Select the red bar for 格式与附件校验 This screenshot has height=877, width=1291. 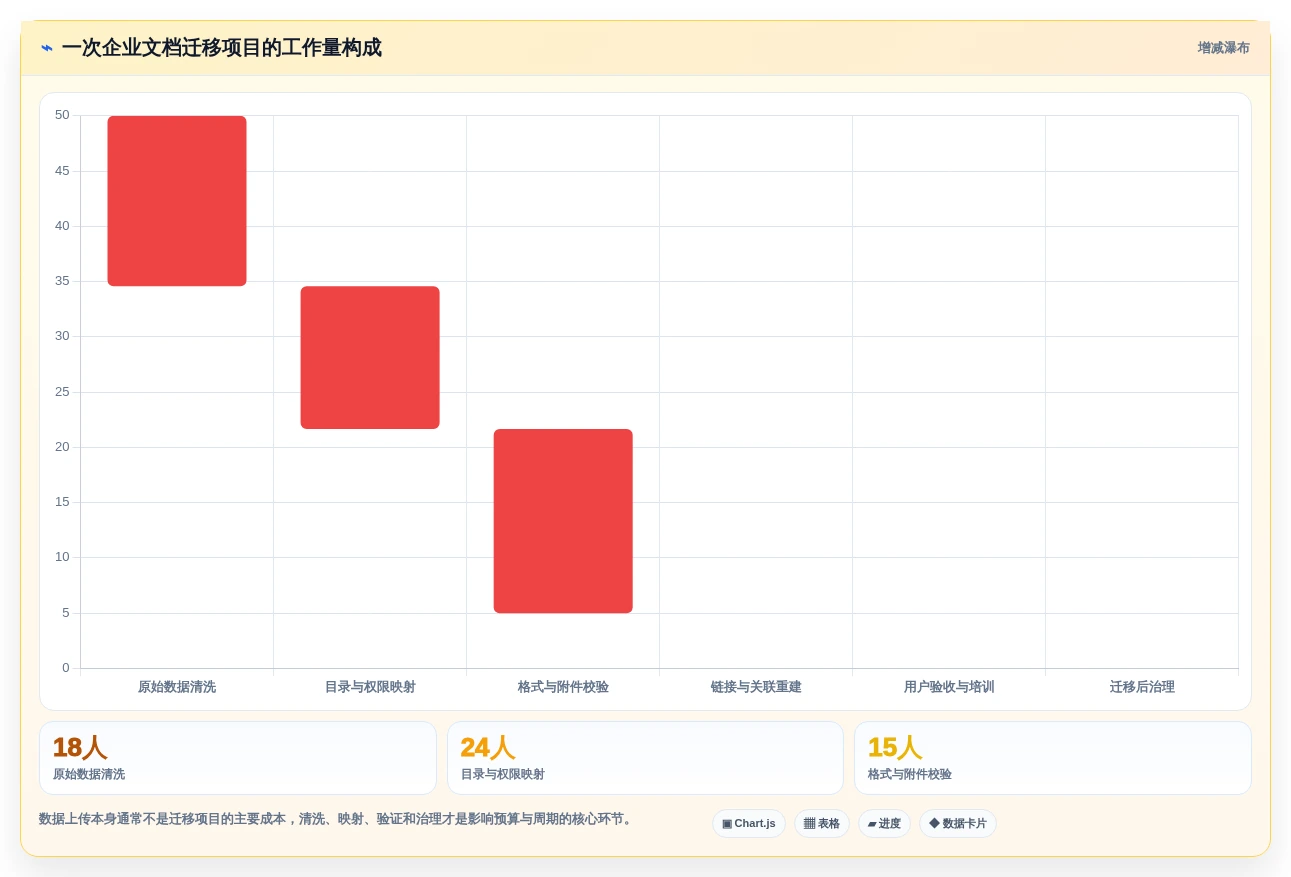tap(563, 521)
